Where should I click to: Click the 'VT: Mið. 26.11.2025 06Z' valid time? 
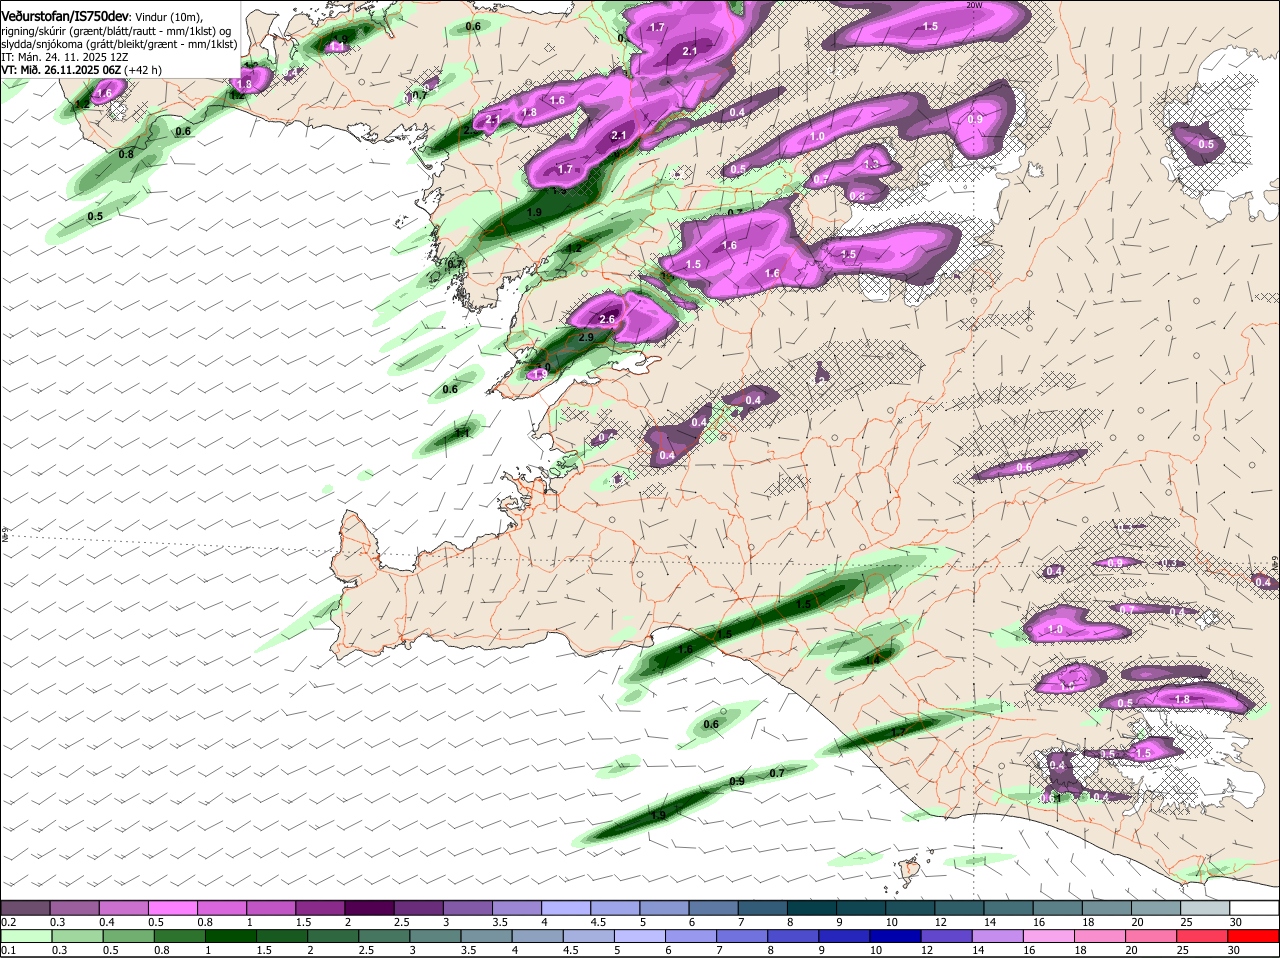pos(61,70)
